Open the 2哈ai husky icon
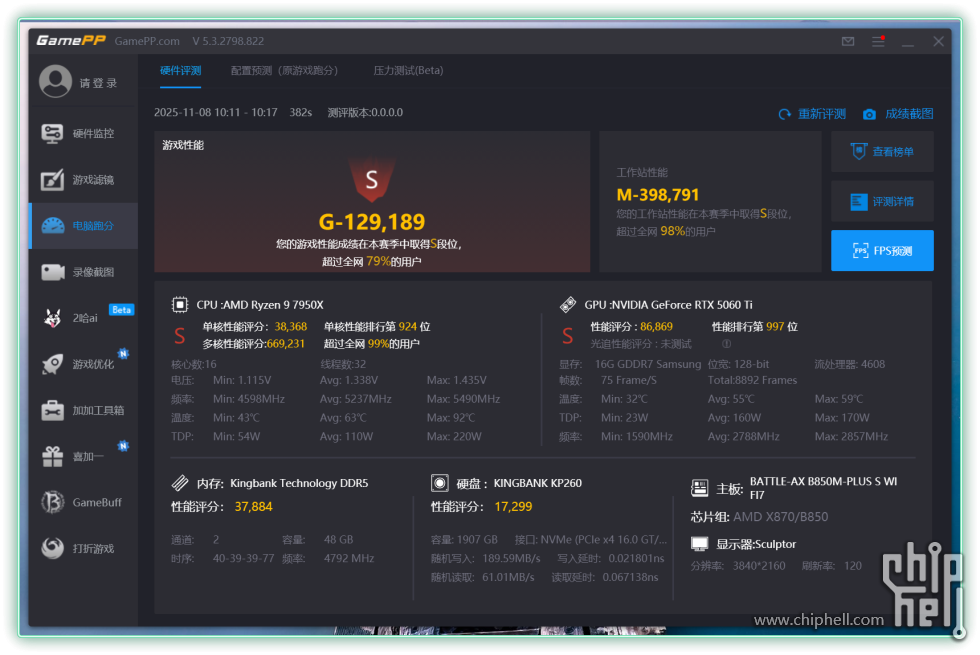 pos(53,318)
